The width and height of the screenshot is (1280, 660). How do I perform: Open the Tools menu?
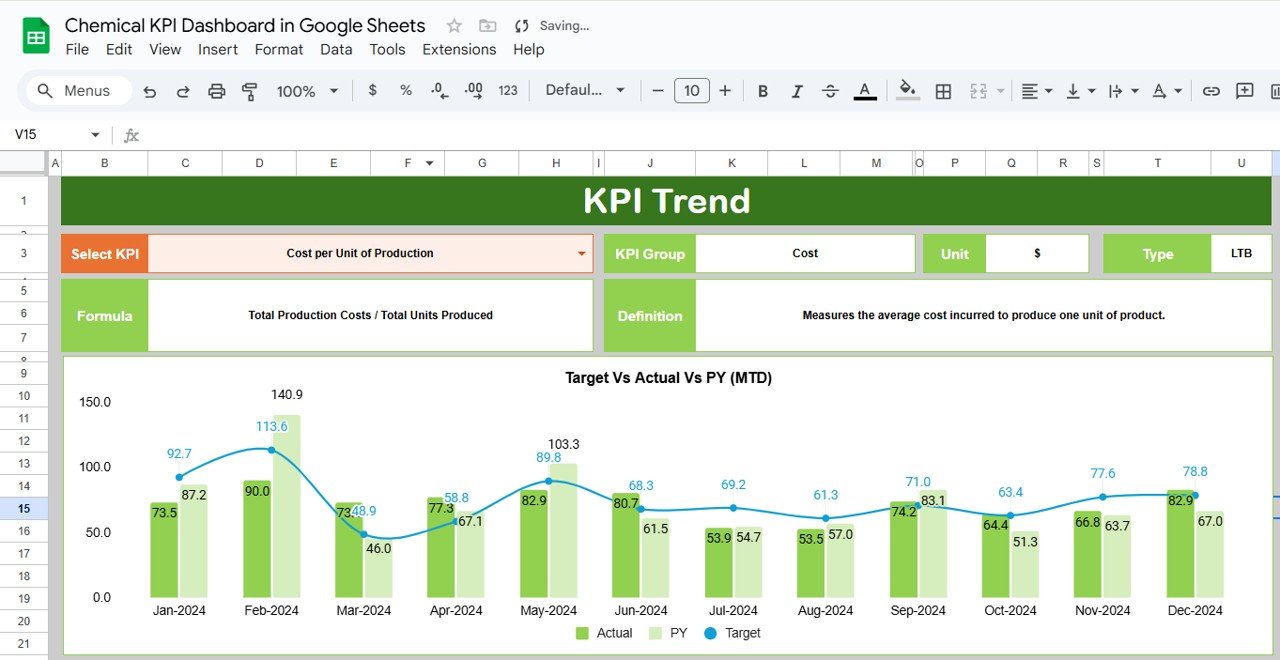[387, 49]
